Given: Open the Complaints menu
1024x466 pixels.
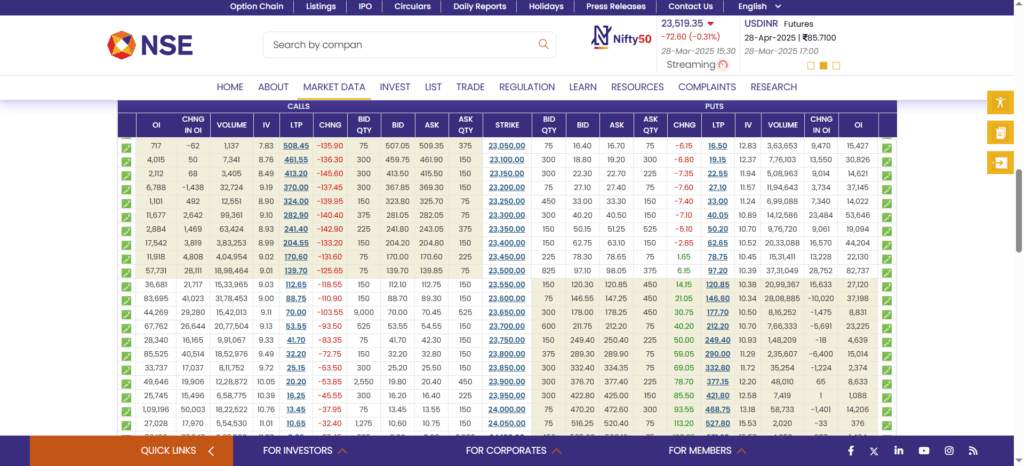Looking at the screenshot, I should coord(707,87).
